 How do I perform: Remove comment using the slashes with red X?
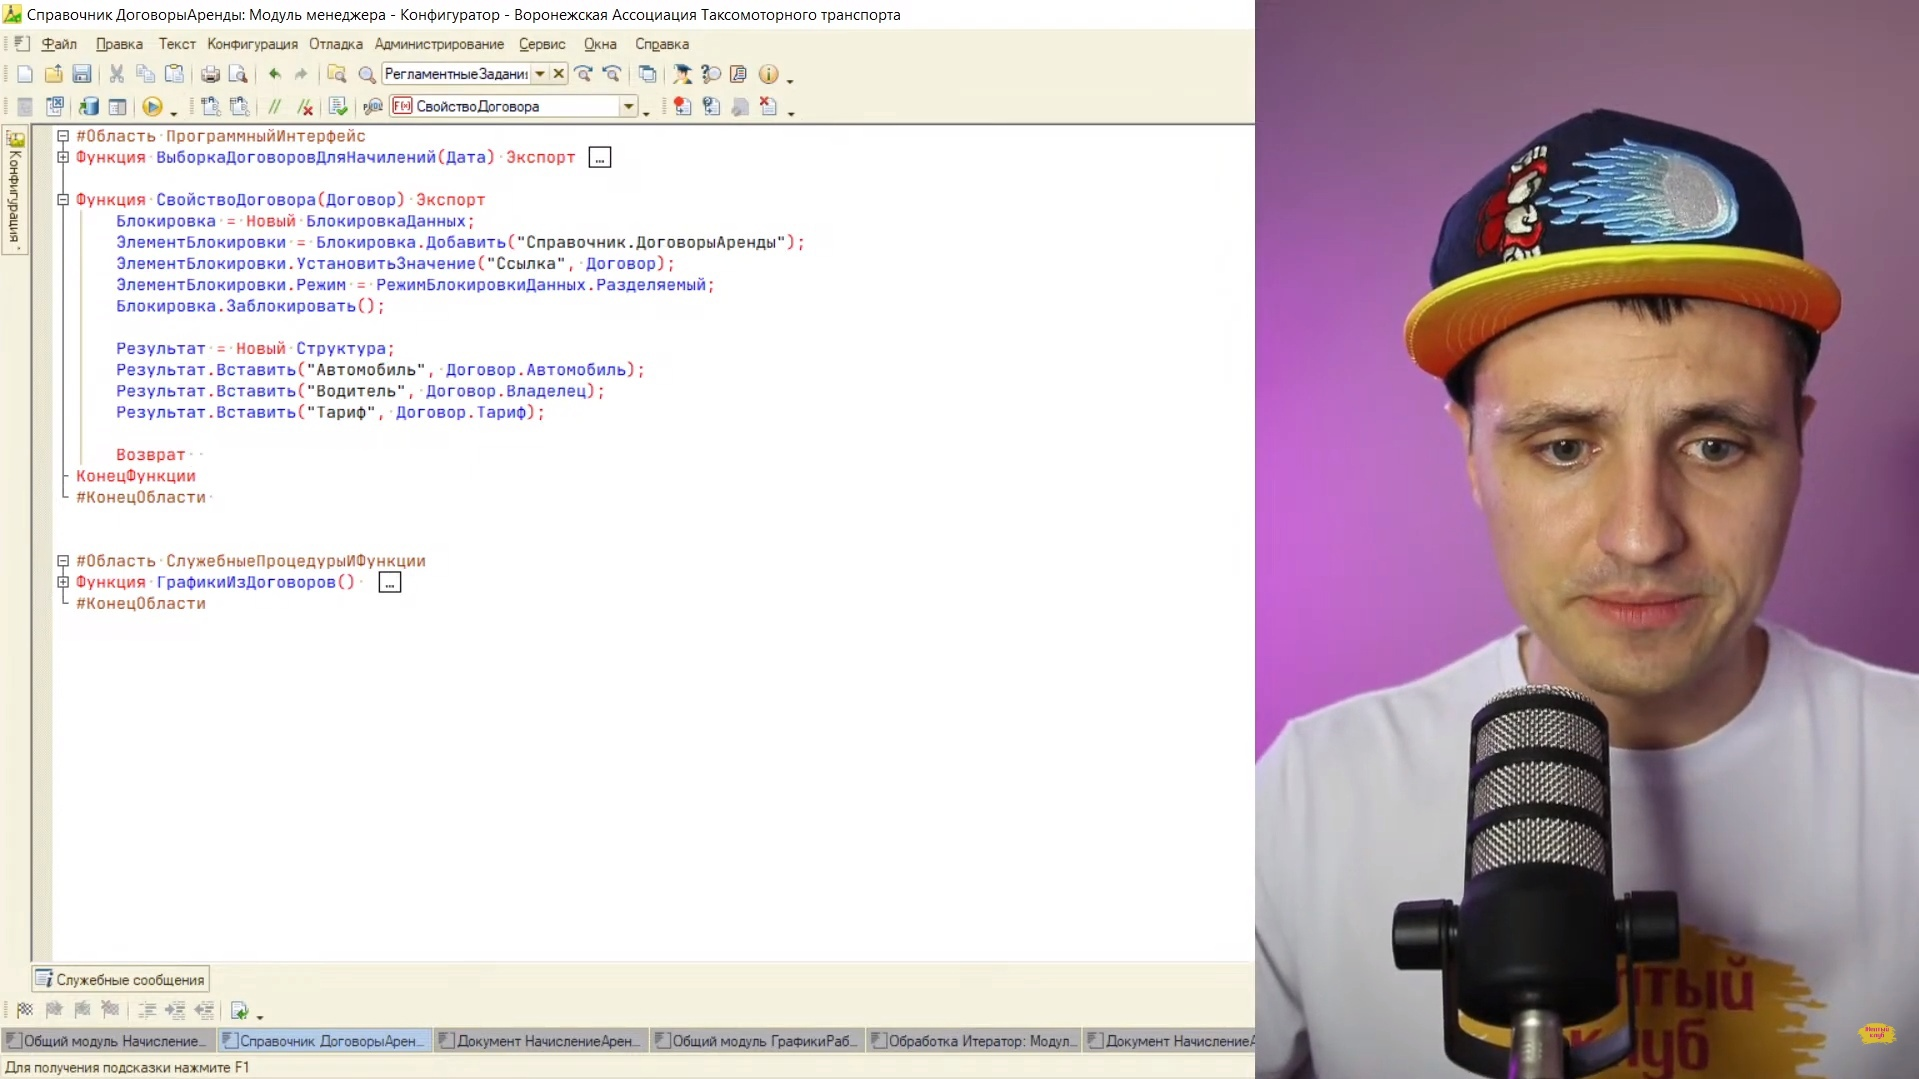coord(305,107)
